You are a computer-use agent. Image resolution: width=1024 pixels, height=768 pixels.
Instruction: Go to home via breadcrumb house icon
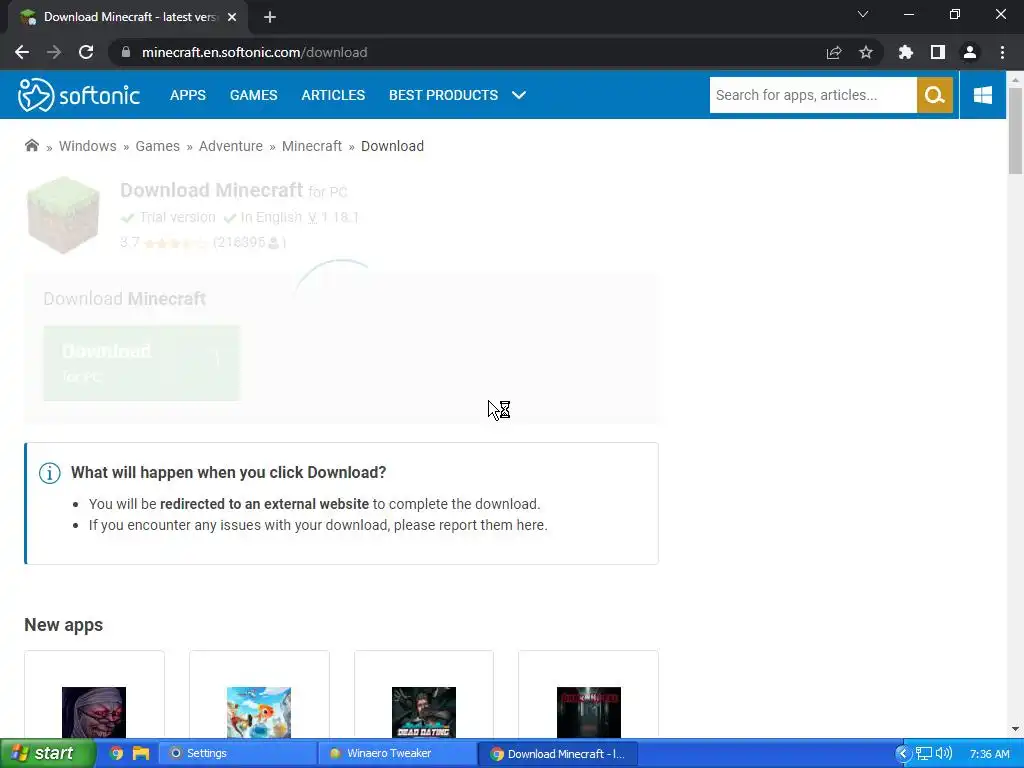tap(31, 146)
